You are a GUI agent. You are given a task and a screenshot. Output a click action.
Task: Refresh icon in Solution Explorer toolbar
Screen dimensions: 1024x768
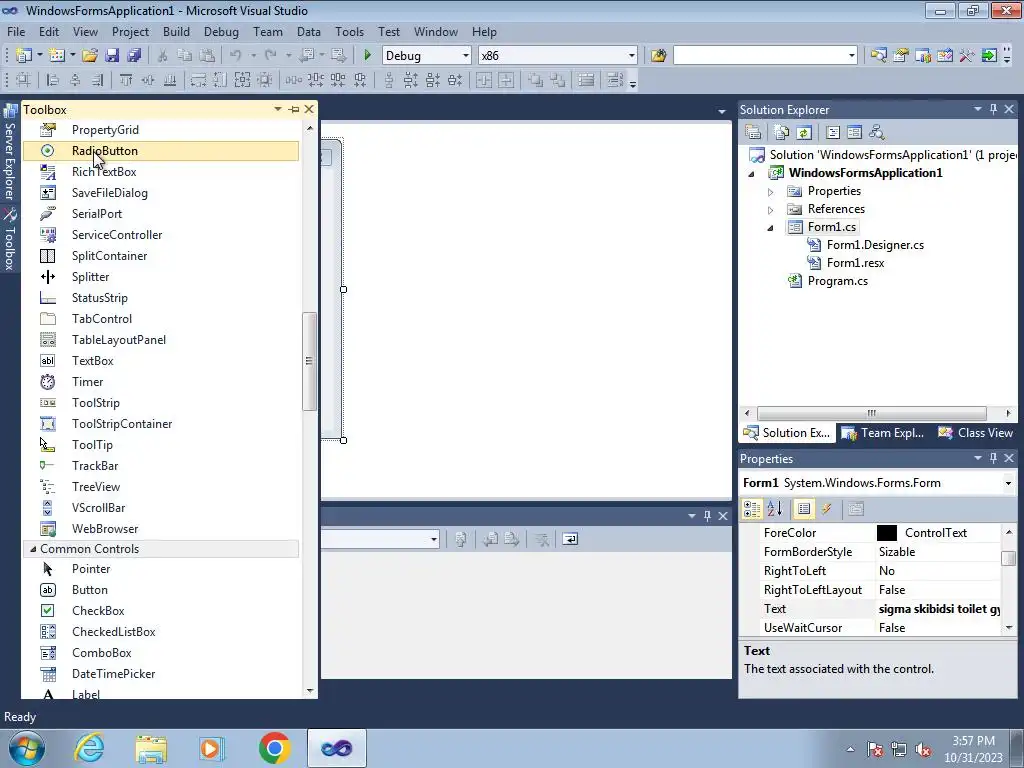click(804, 133)
